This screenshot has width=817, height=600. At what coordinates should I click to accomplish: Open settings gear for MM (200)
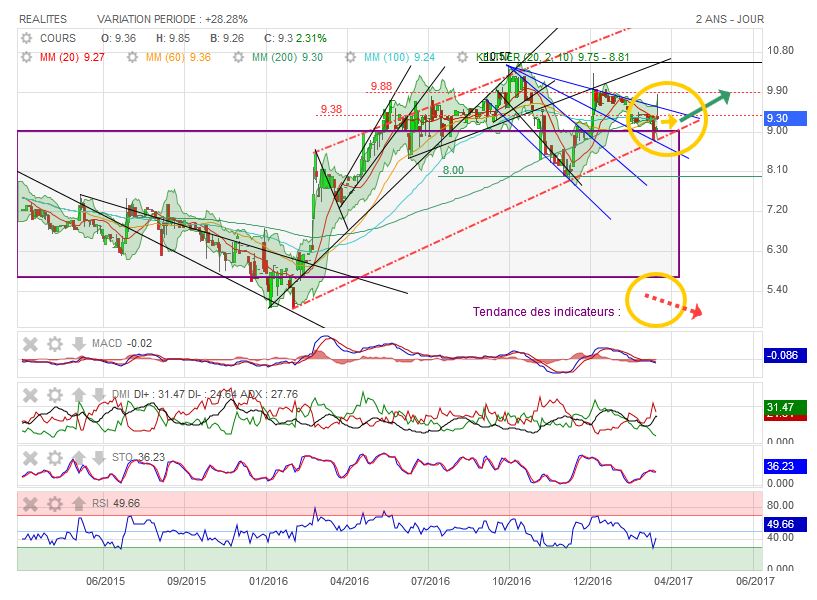238,57
